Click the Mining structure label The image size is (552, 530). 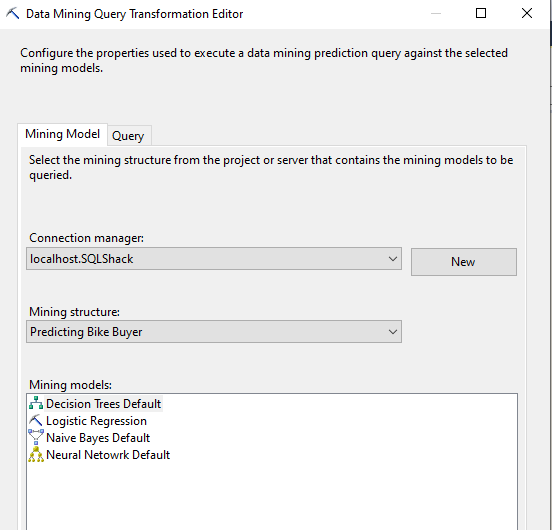(74, 312)
